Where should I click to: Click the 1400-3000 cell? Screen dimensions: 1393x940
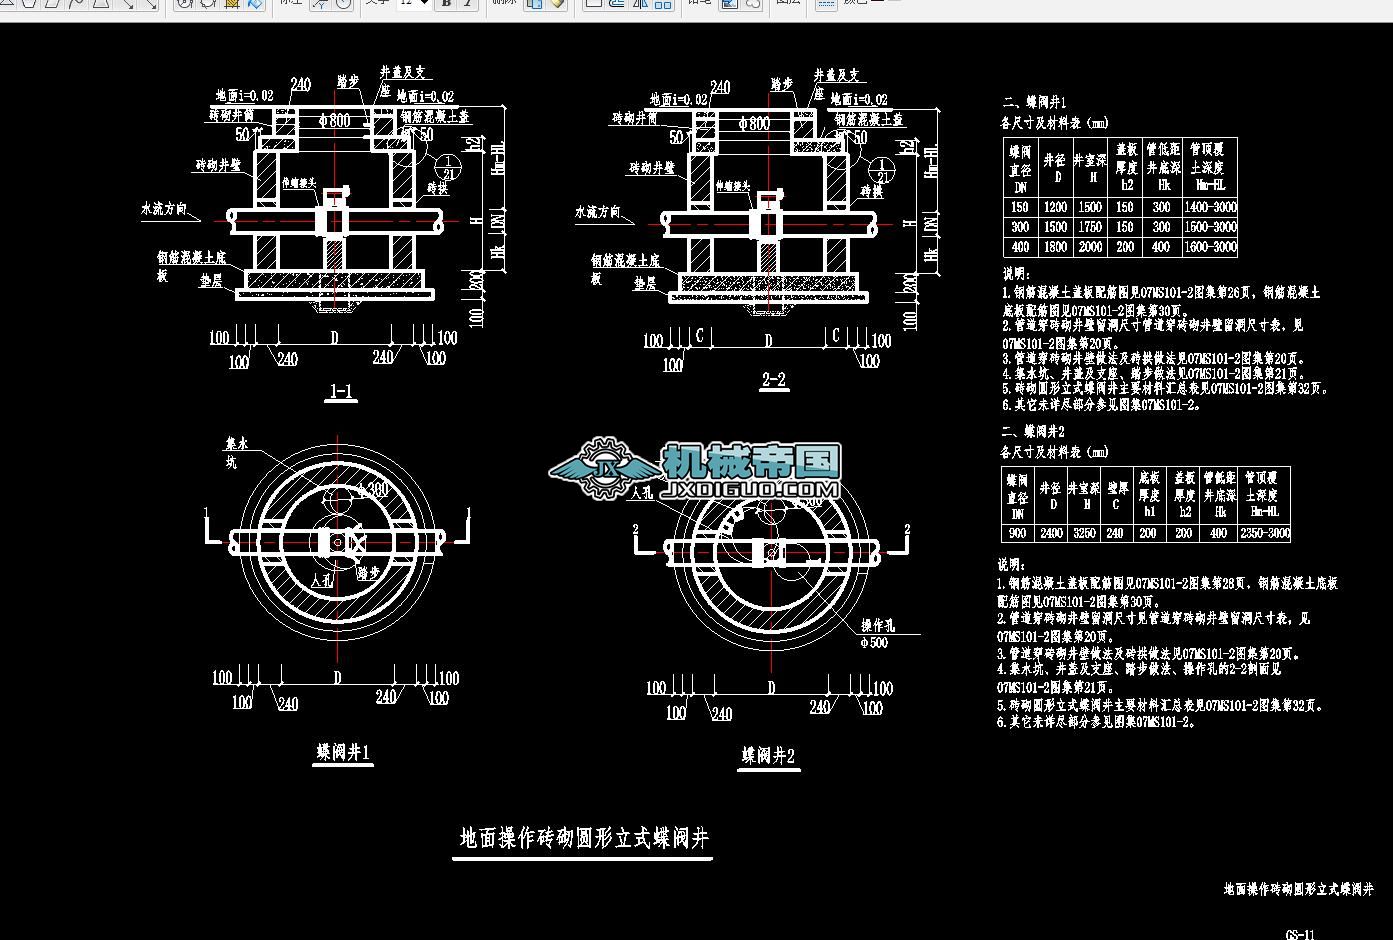coord(1210,207)
